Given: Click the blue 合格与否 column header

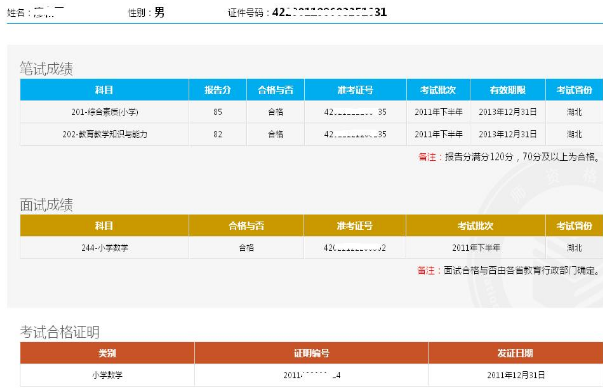Looking at the screenshot, I should (x=275, y=90).
